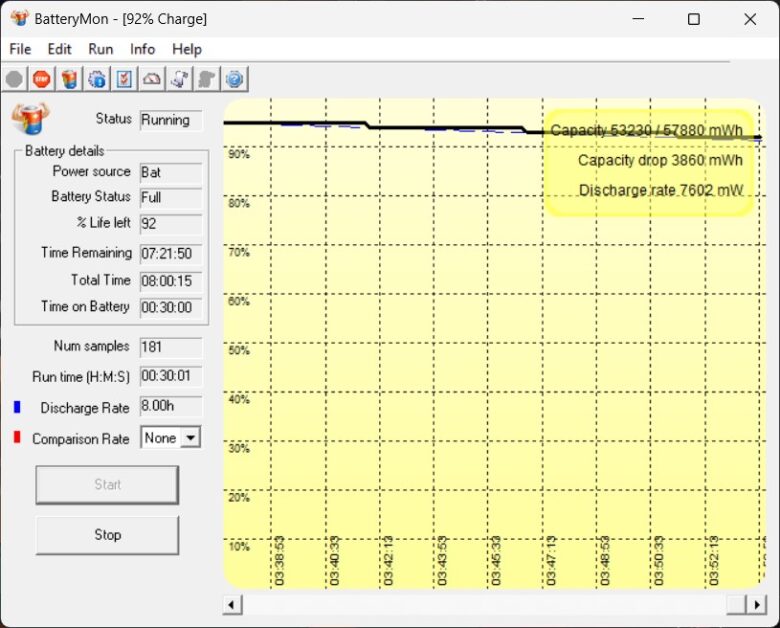Click the Stop button
The height and width of the screenshot is (628, 780).
(107, 535)
